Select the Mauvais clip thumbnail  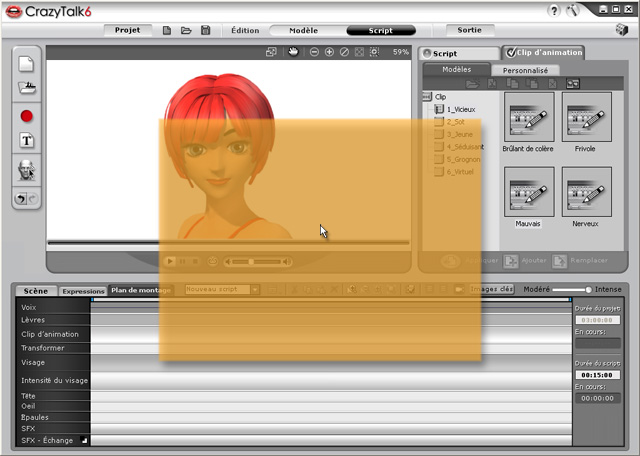pos(529,191)
